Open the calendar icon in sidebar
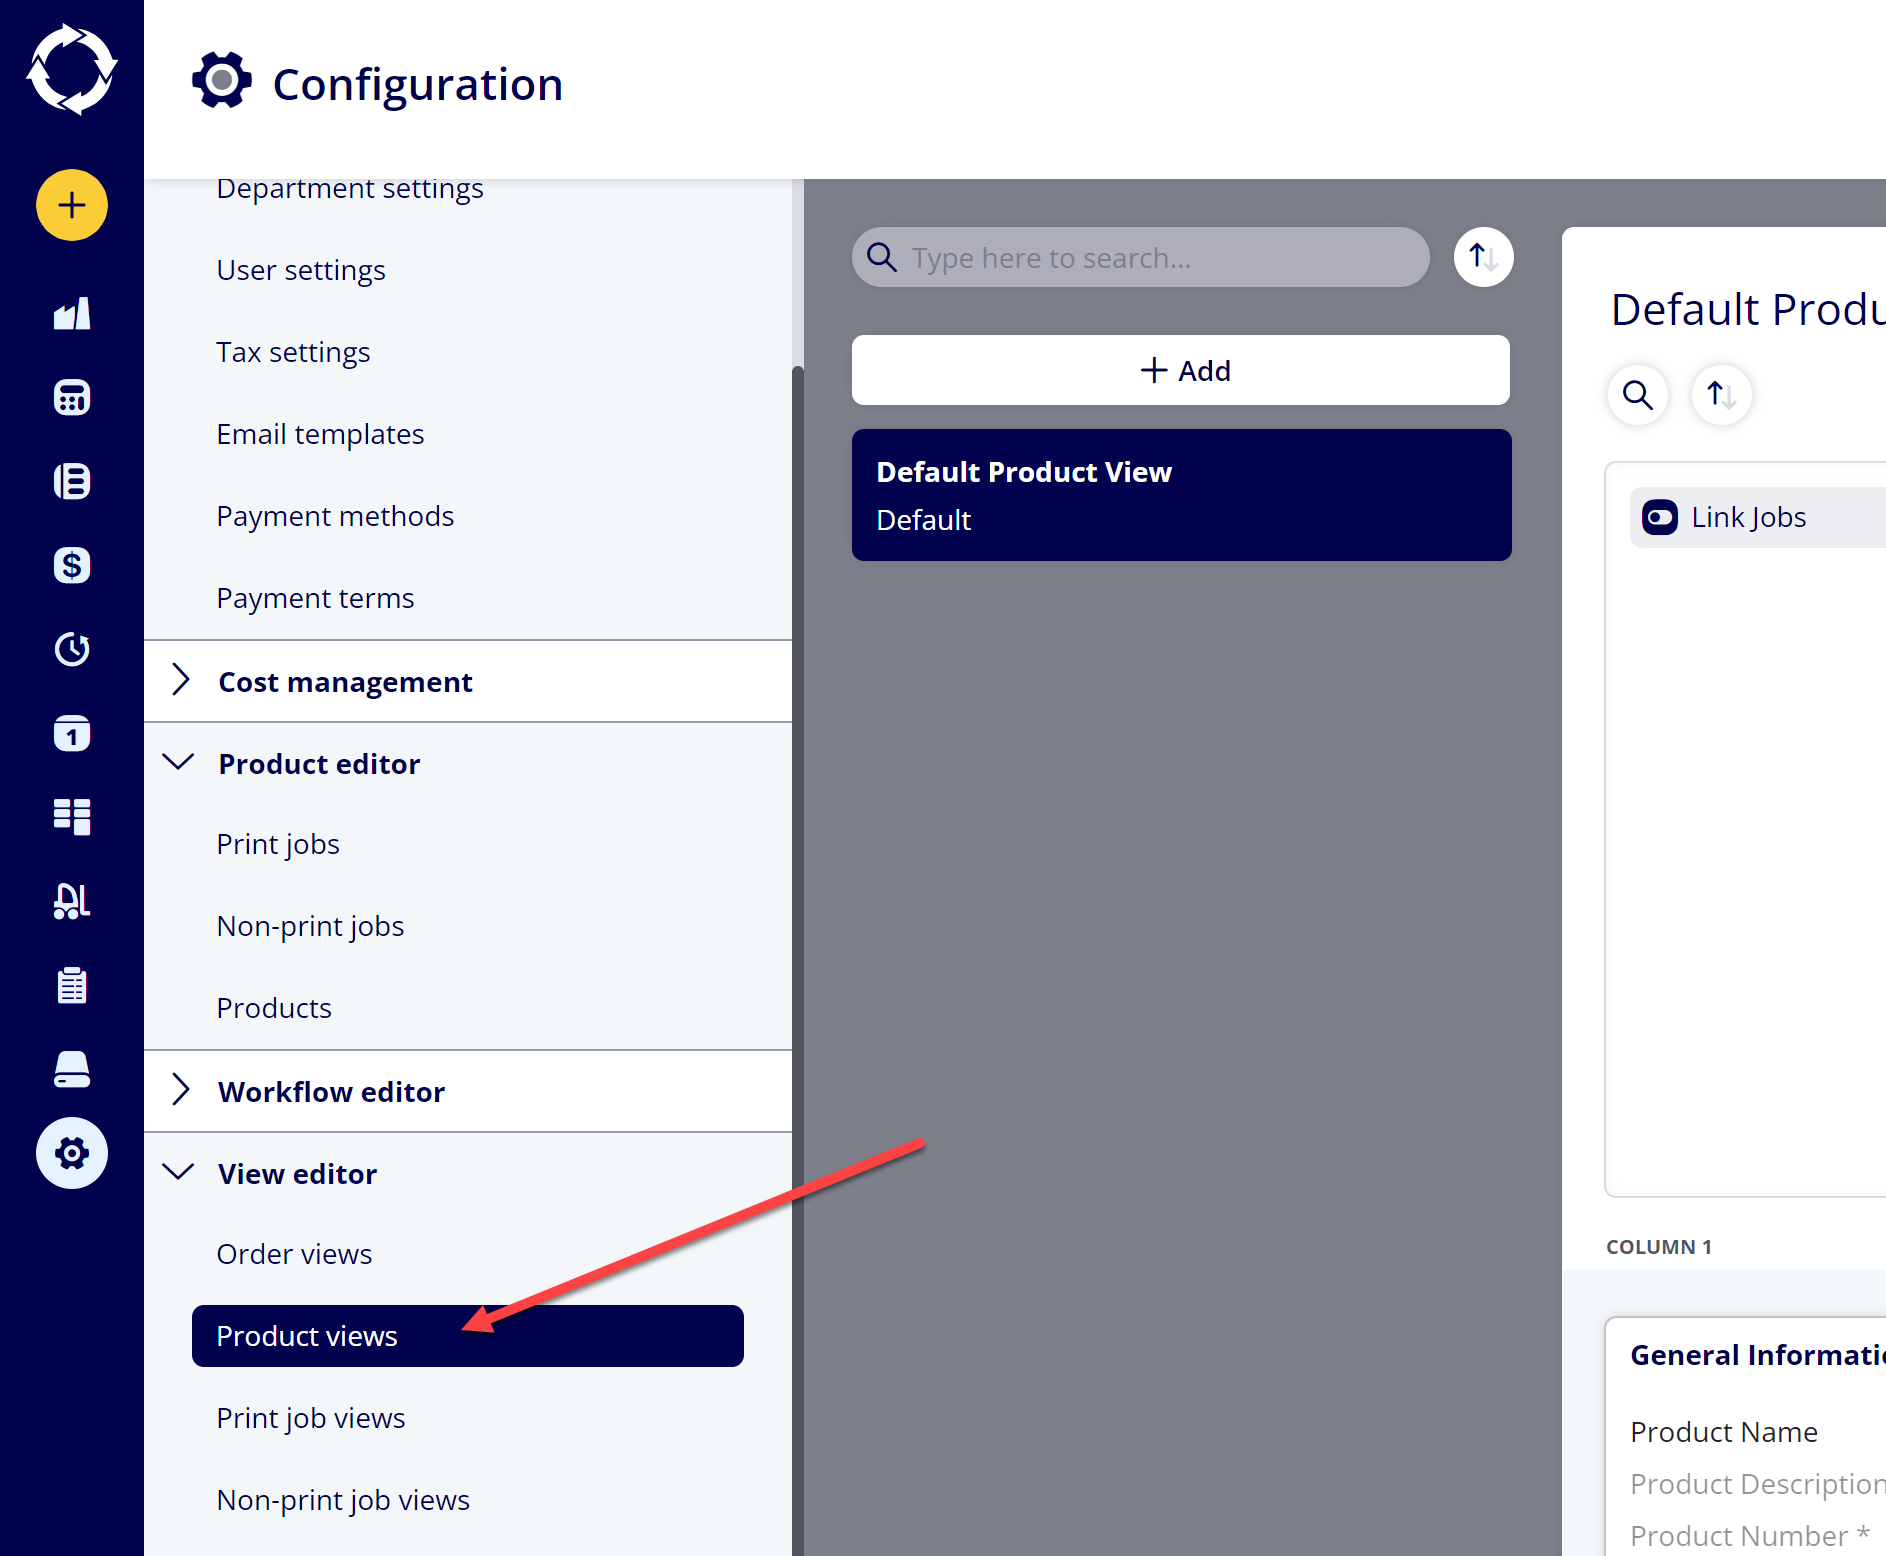The width and height of the screenshot is (1886, 1556). click(x=72, y=733)
